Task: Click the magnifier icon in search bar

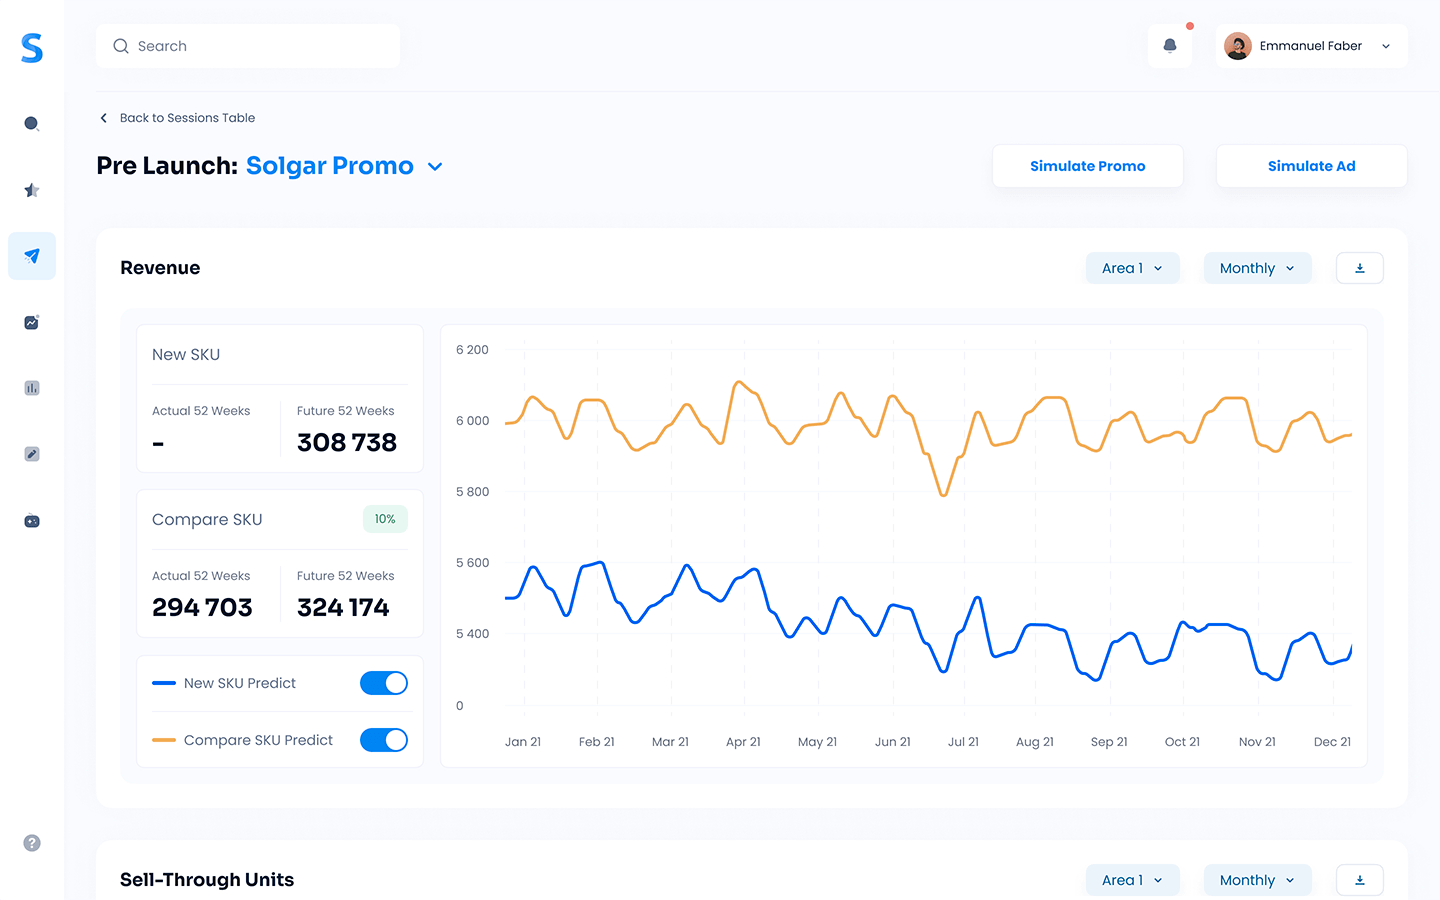Action: pyautogui.click(x=121, y=46)
